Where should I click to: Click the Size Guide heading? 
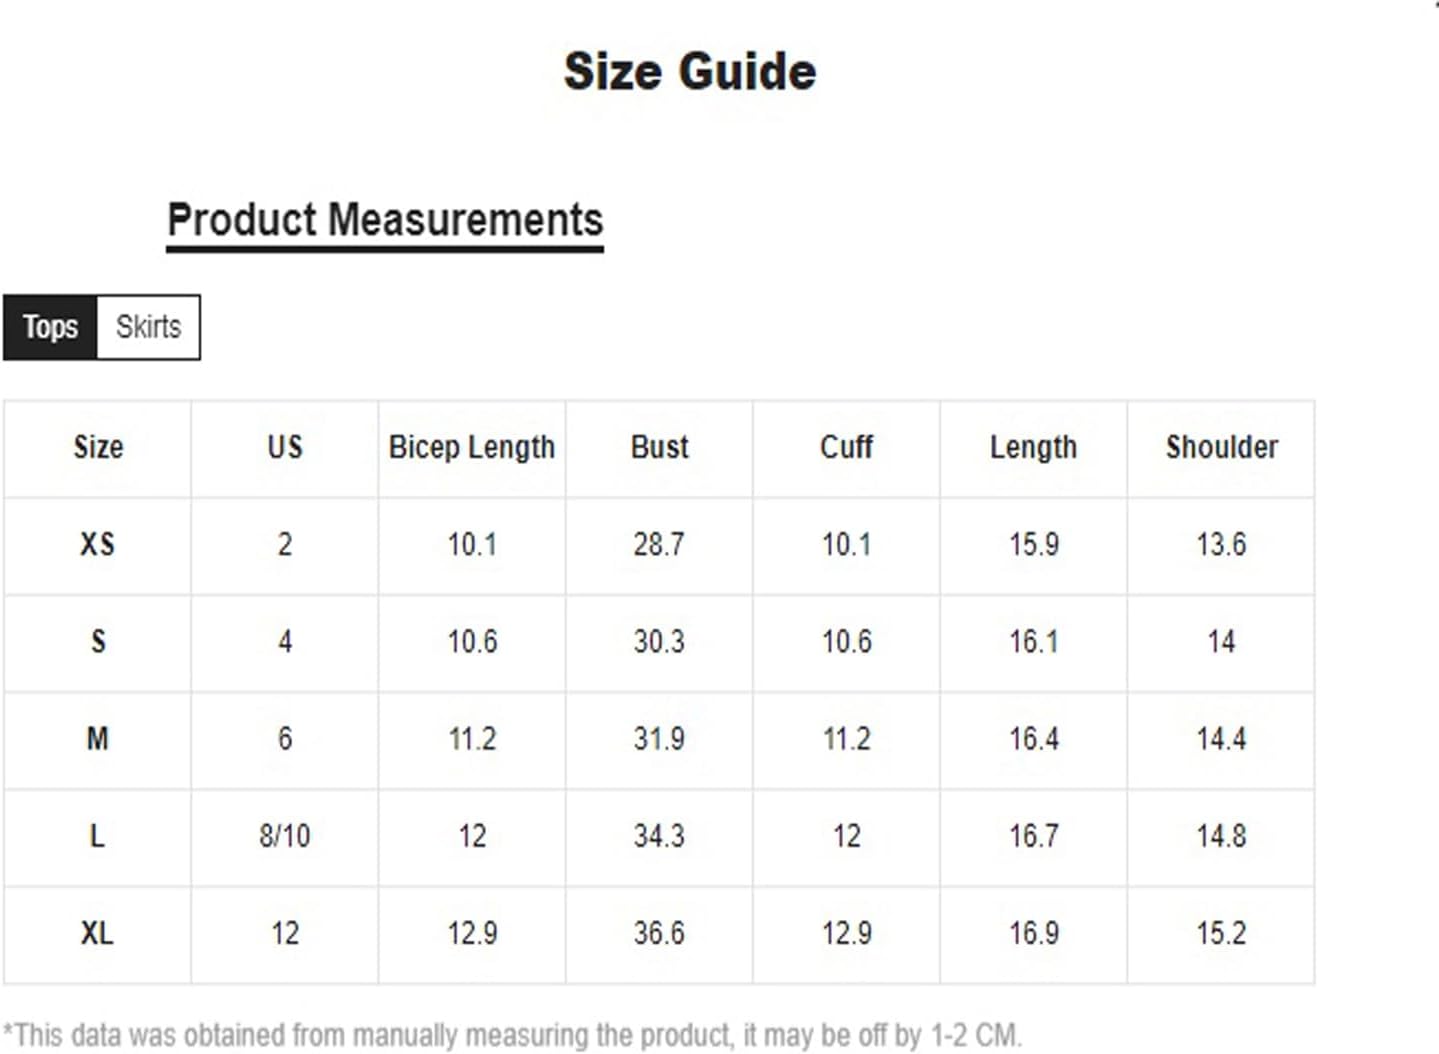pos(690,72)
